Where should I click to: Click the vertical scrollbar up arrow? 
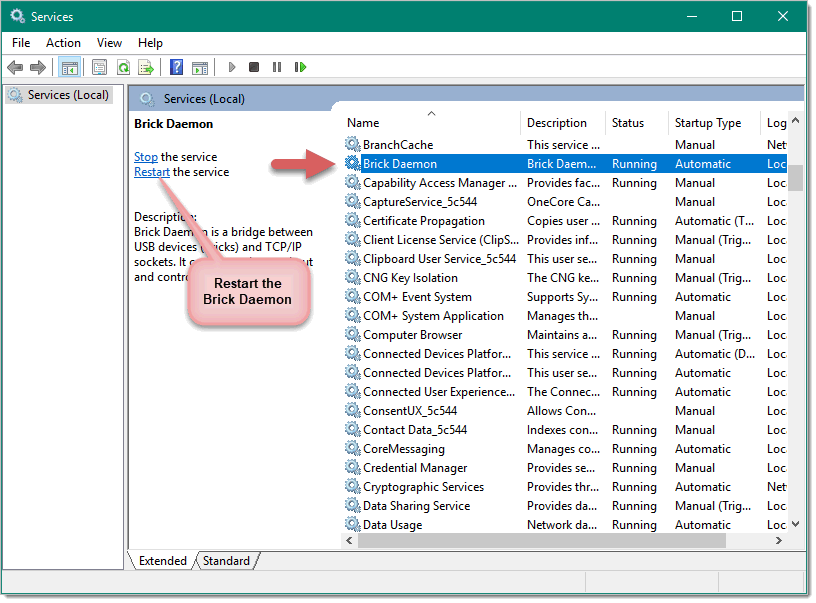click(x=795, y=120)
